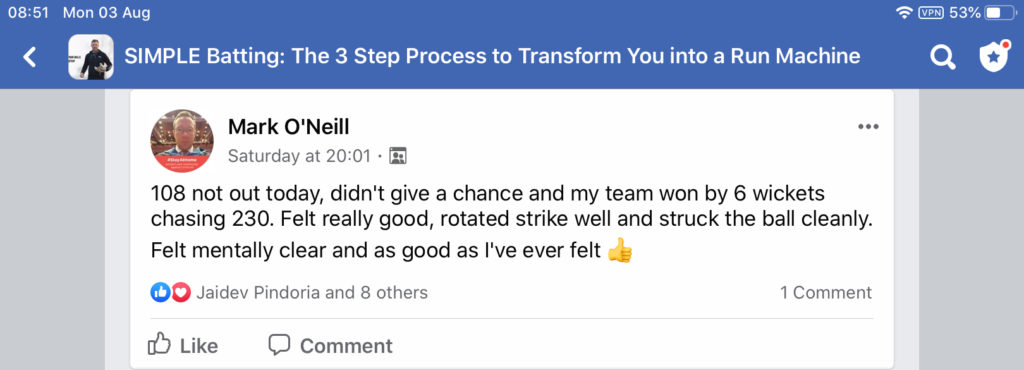Tap the group audience icon beside timestamp

pos(397,156)
